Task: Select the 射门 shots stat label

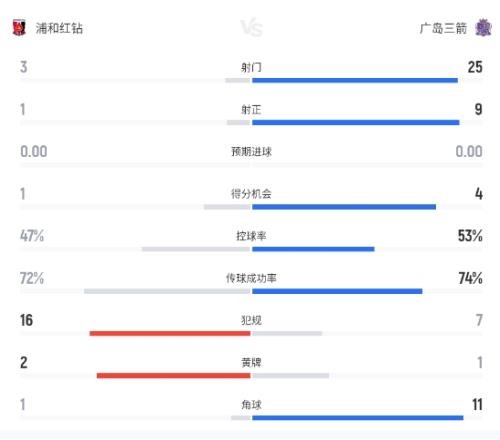Action: coord(251,67)
